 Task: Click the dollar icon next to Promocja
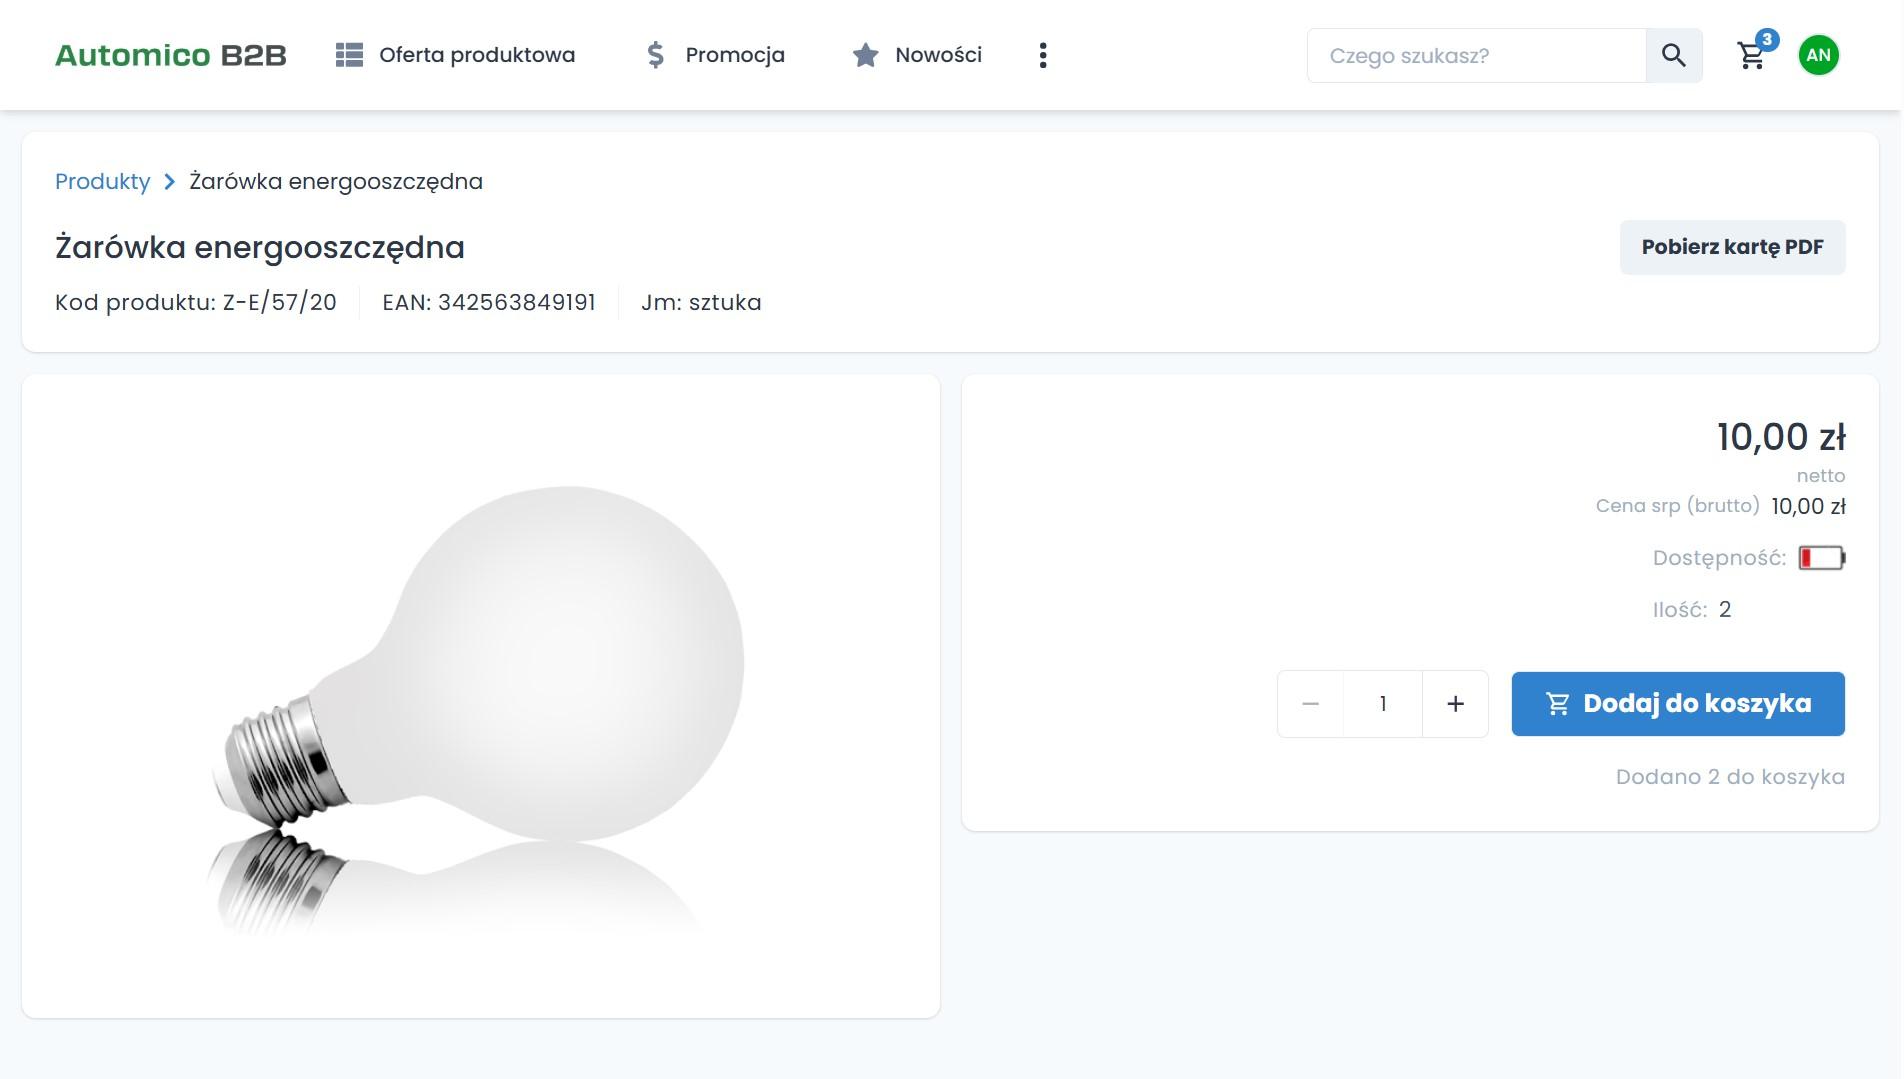655,55
